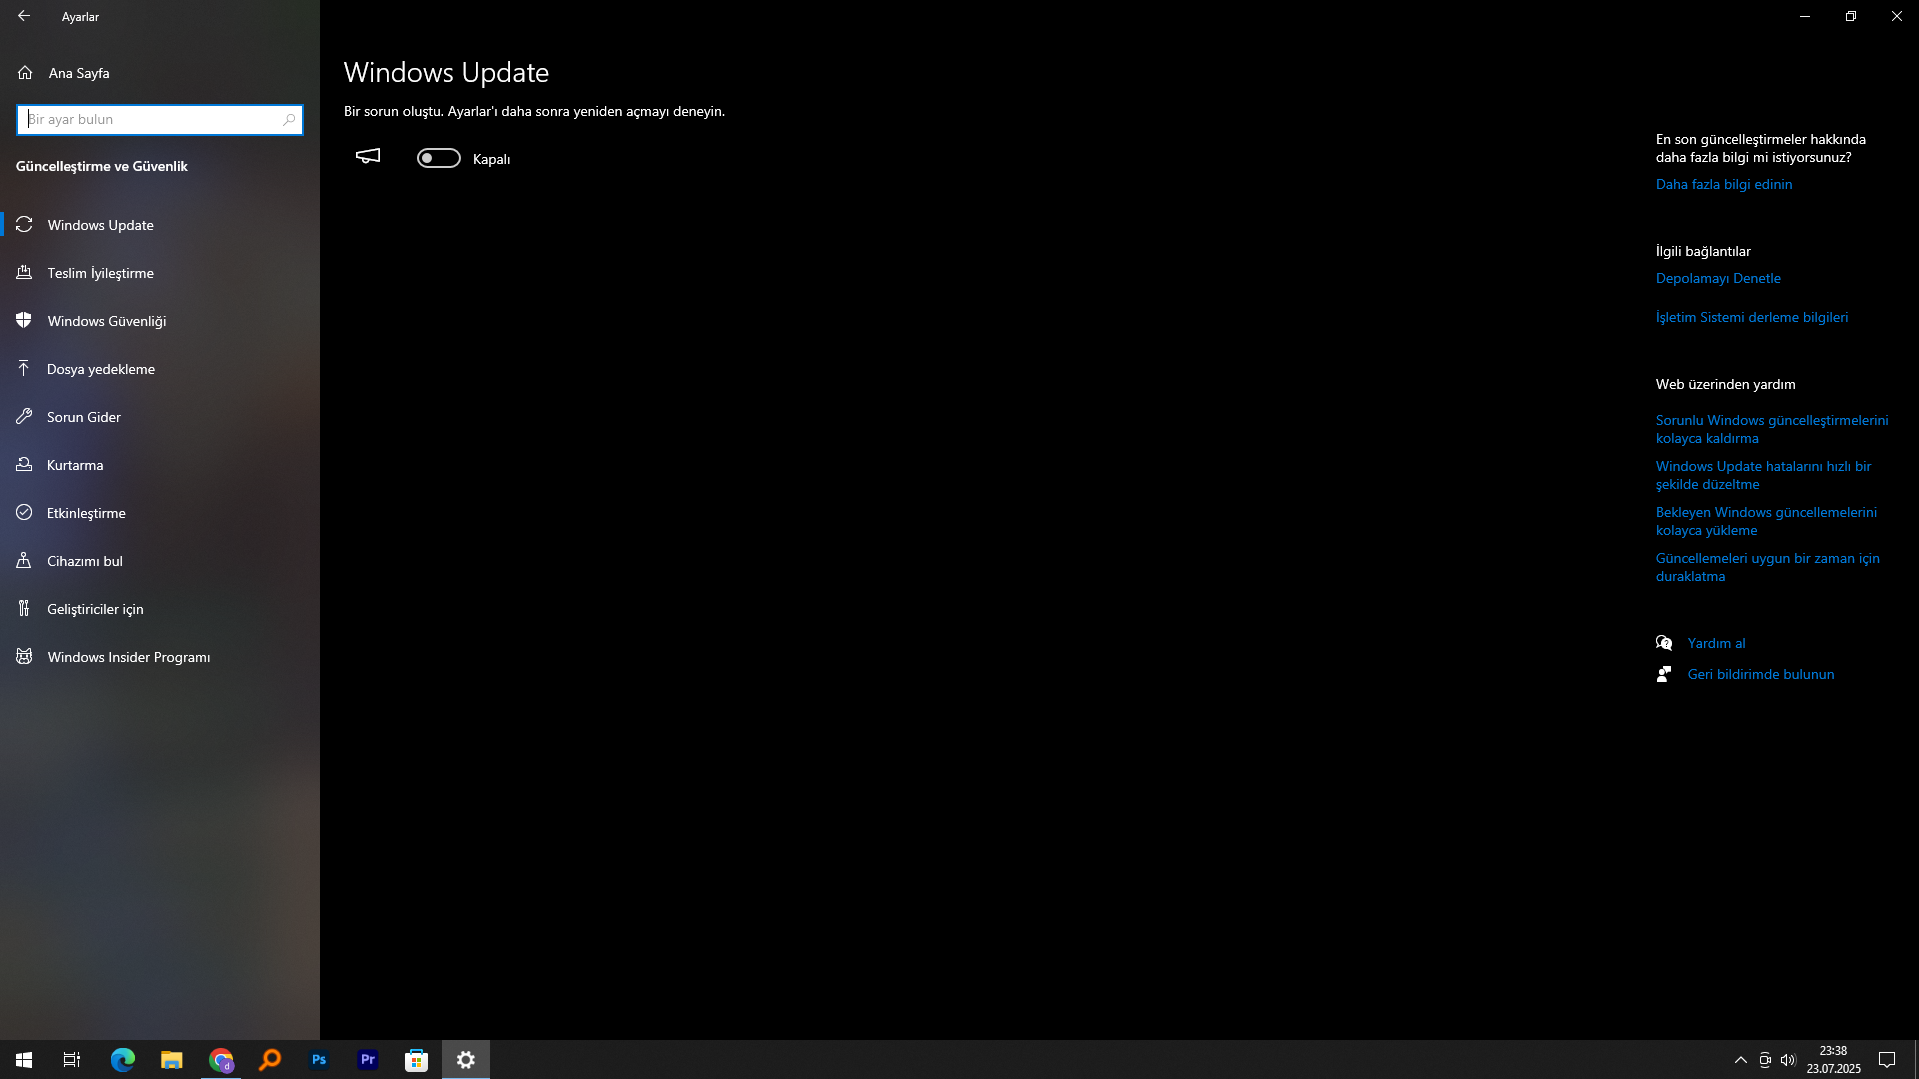Open the Depolamayı Denetle link
Image resolution: width=1919 pixels, height=1079 pixels.
1718,278
